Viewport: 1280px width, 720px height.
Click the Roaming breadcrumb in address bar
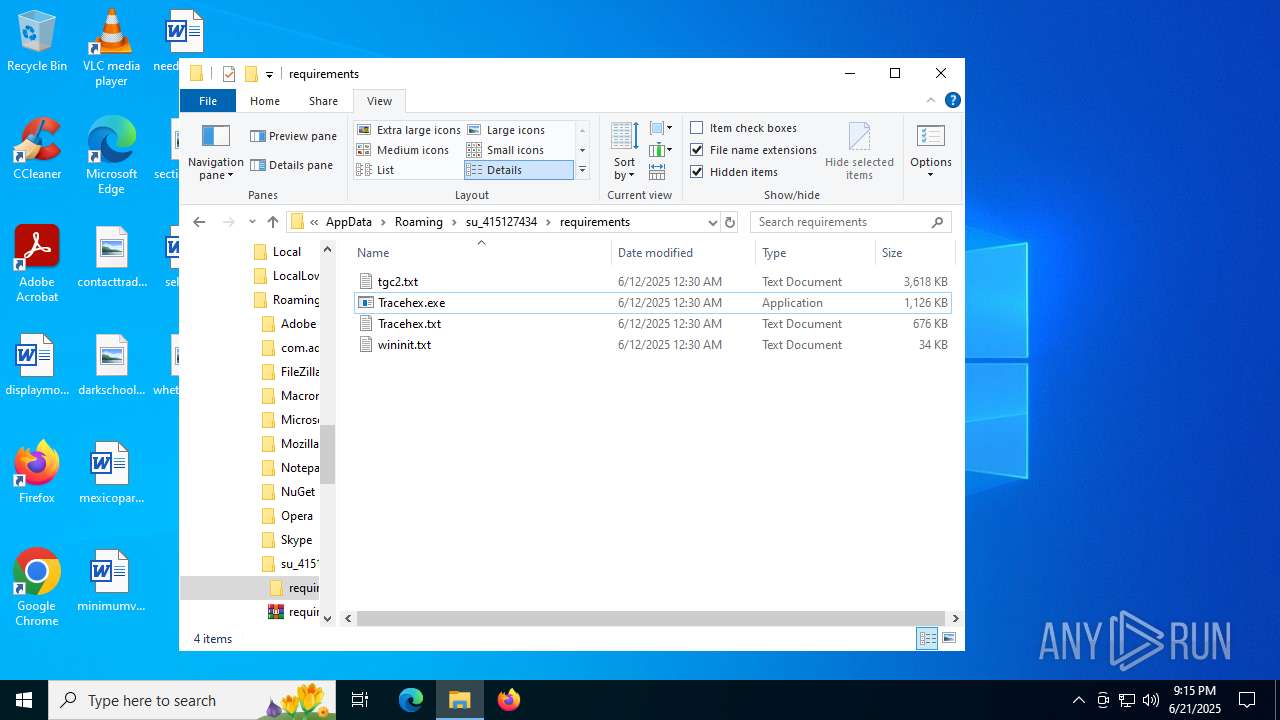(419, 222)
